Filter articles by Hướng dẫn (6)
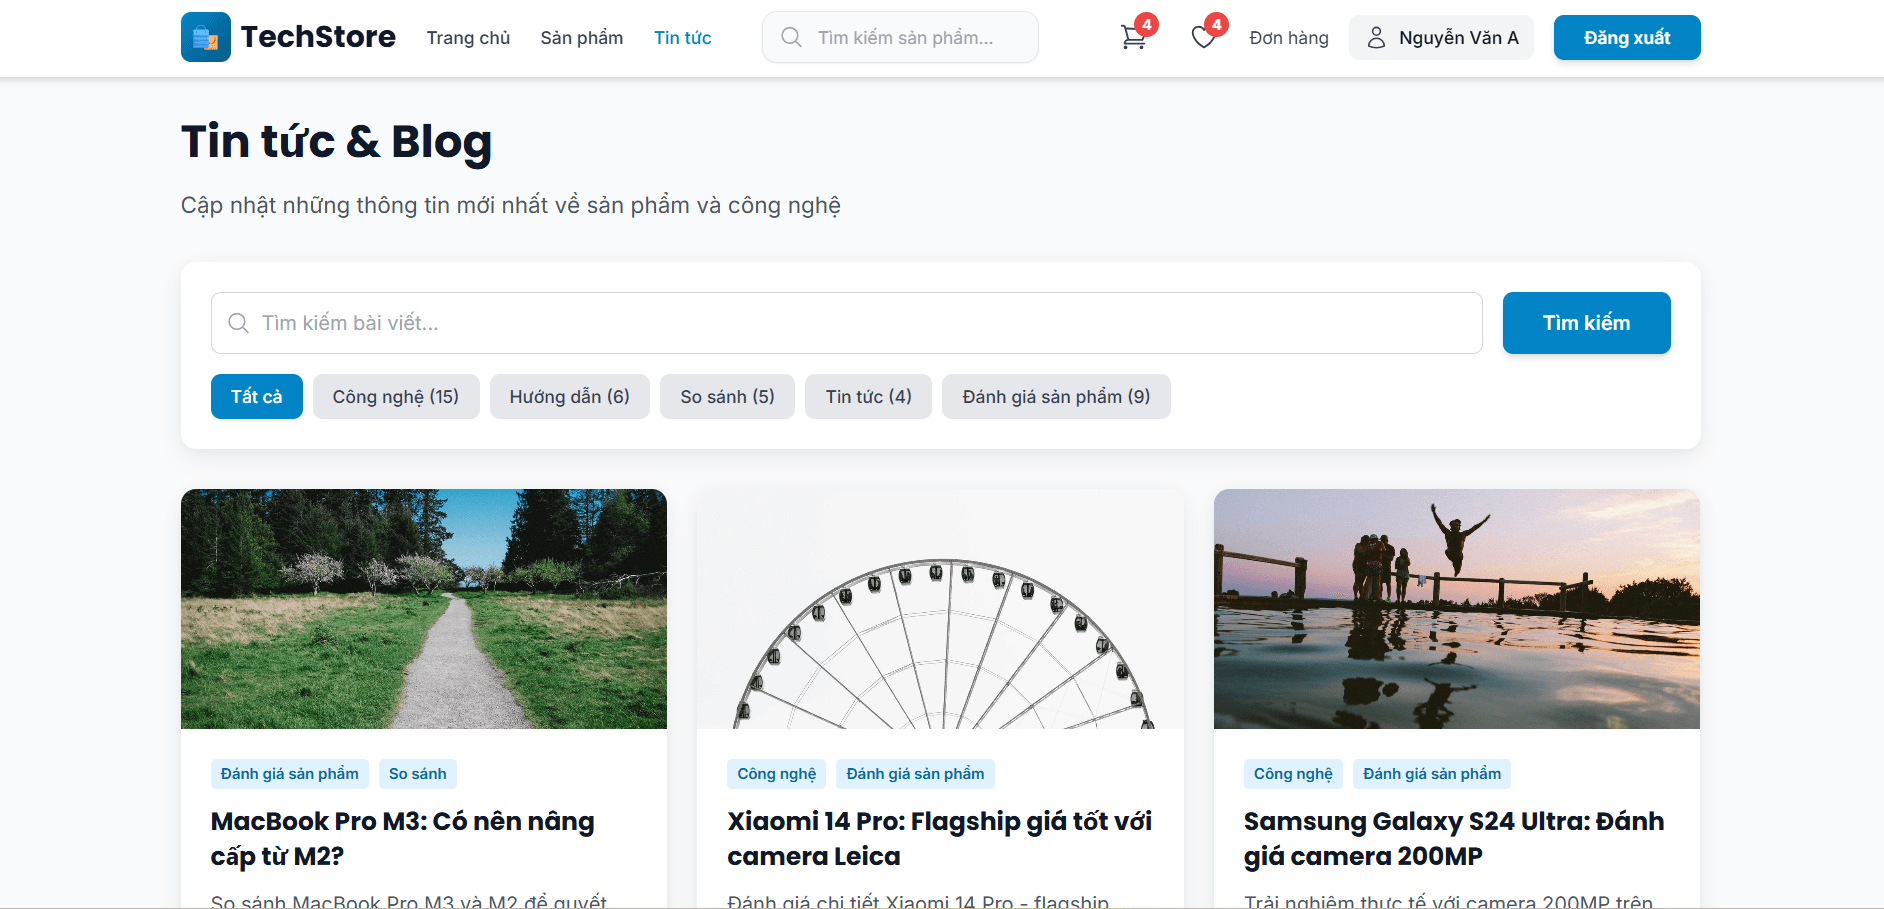This screenshot has height=909, width=1884. coord(570,396)
